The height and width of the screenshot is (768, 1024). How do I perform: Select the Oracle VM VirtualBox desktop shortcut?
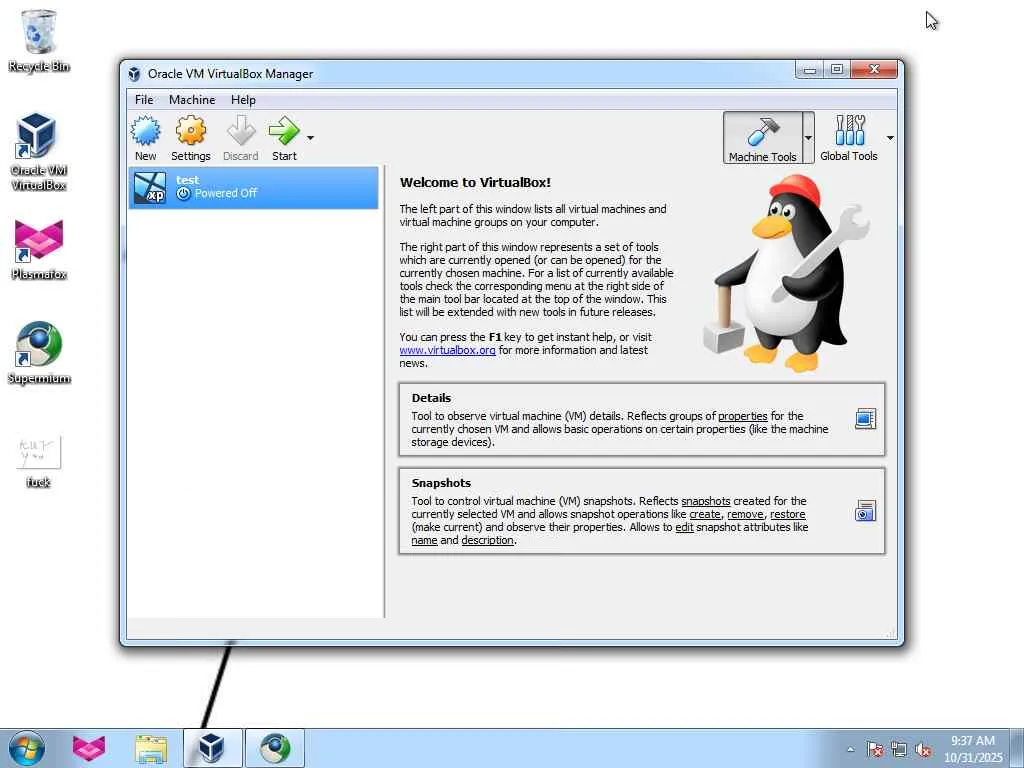39,152
